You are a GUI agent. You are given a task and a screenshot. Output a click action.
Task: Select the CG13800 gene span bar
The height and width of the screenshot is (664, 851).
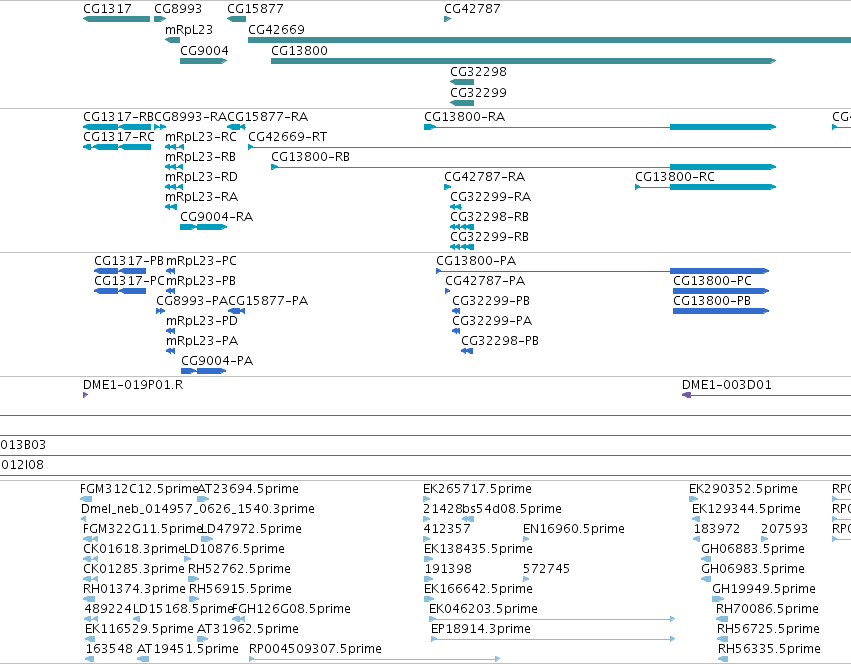tap(524, 61)
